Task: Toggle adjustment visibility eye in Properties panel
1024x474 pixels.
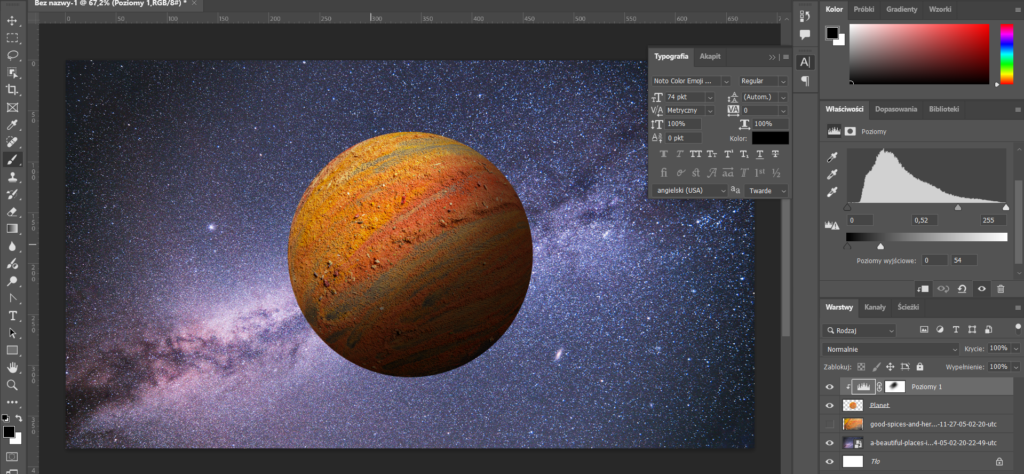Action: click(981, 288)
